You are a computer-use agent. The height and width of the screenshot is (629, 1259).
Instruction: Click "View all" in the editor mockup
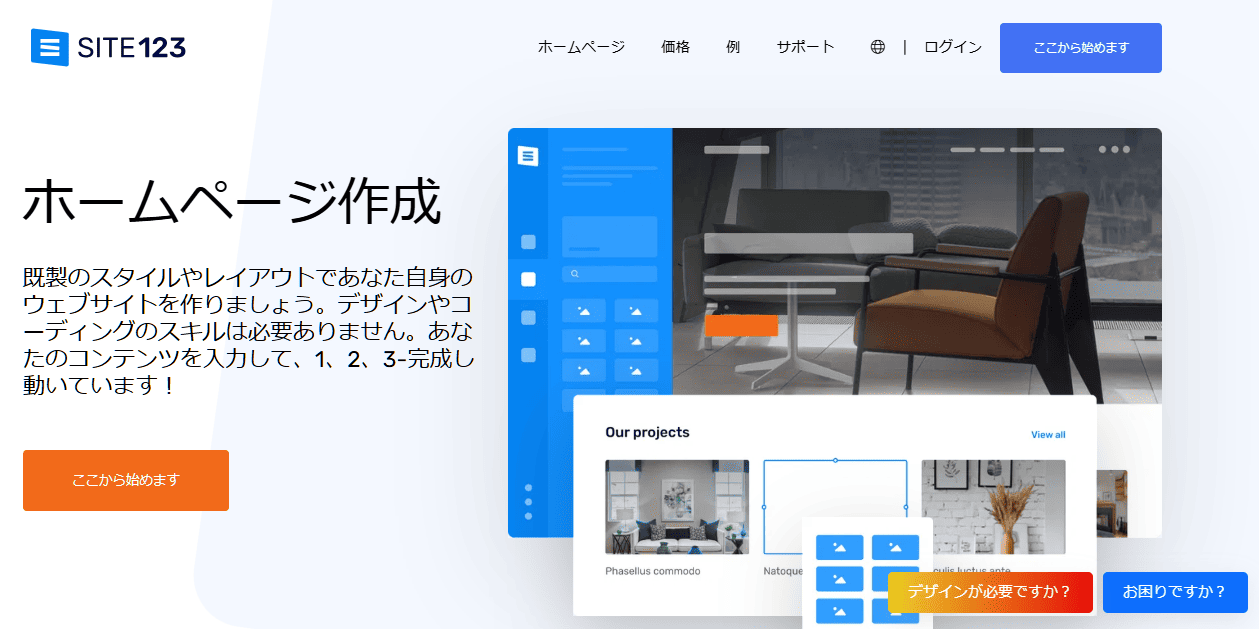coord(1048,435)
